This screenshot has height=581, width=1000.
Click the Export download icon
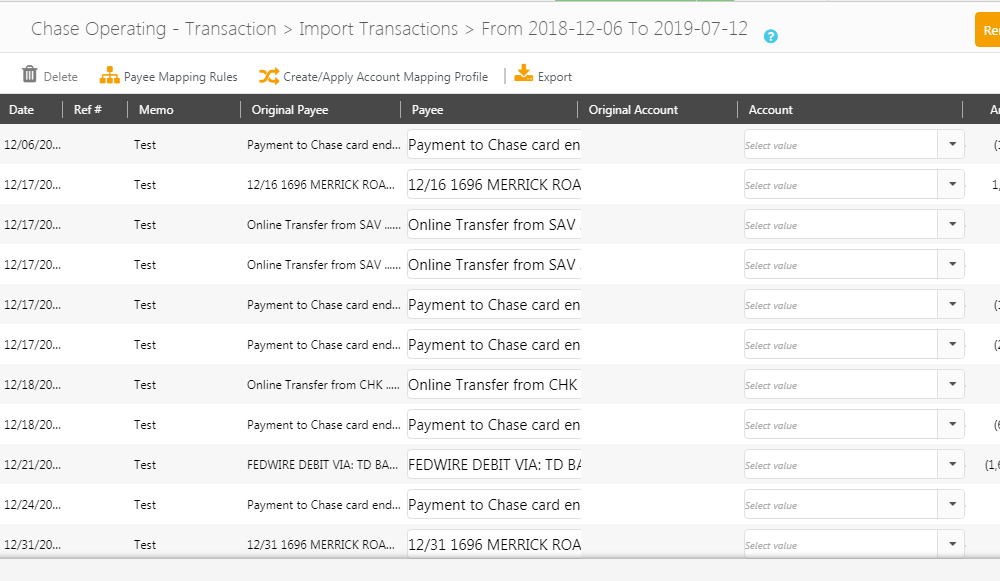[x=524, y=74]
